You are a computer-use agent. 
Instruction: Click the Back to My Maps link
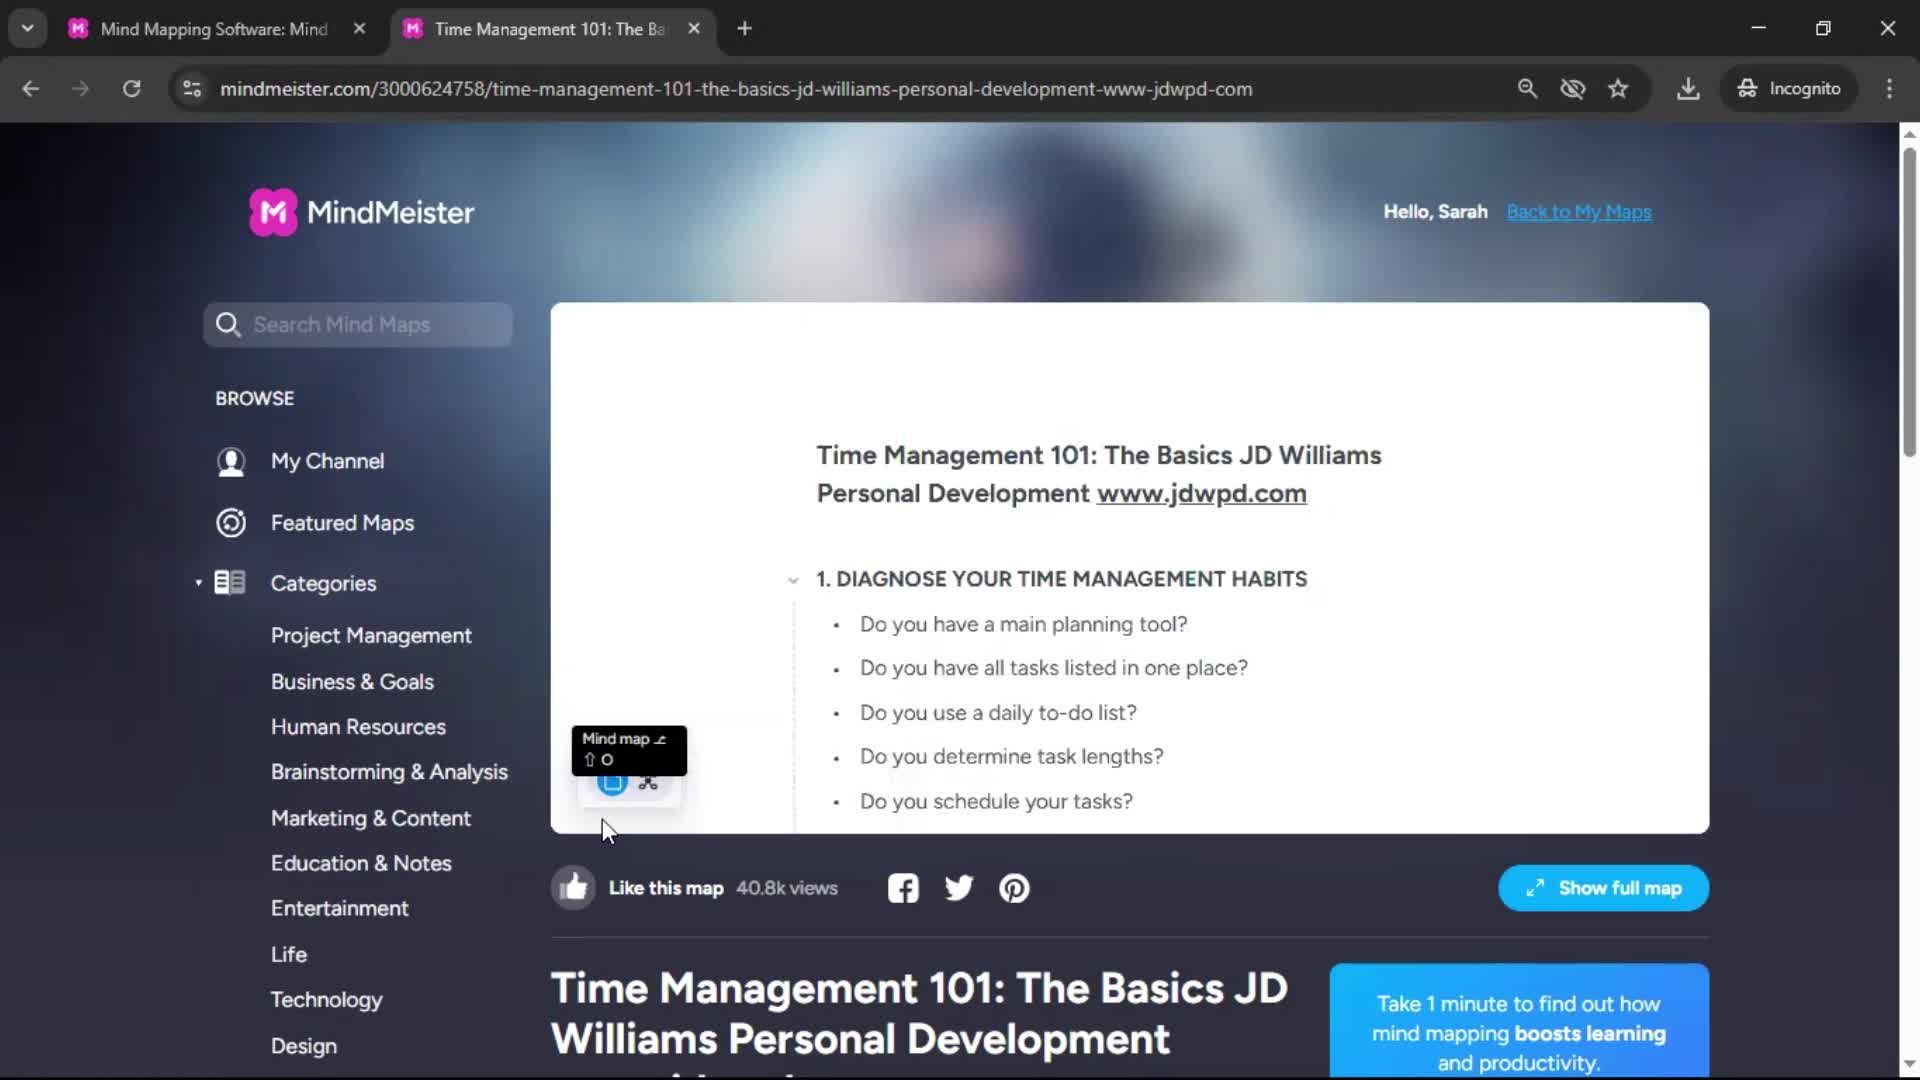click(x=1579, y=212)
